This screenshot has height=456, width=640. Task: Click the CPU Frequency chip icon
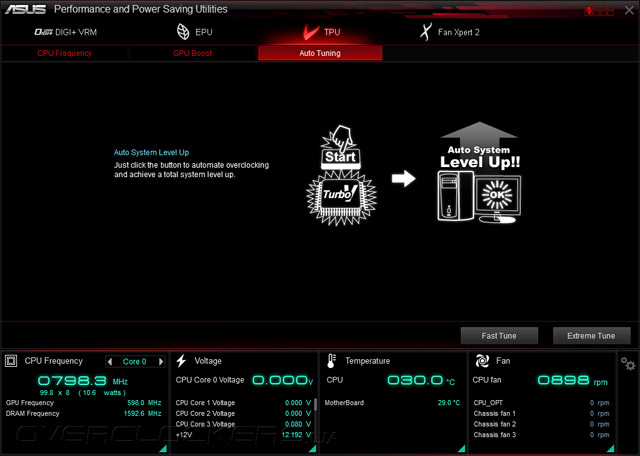pyautogui.click(x=11, y=361)
